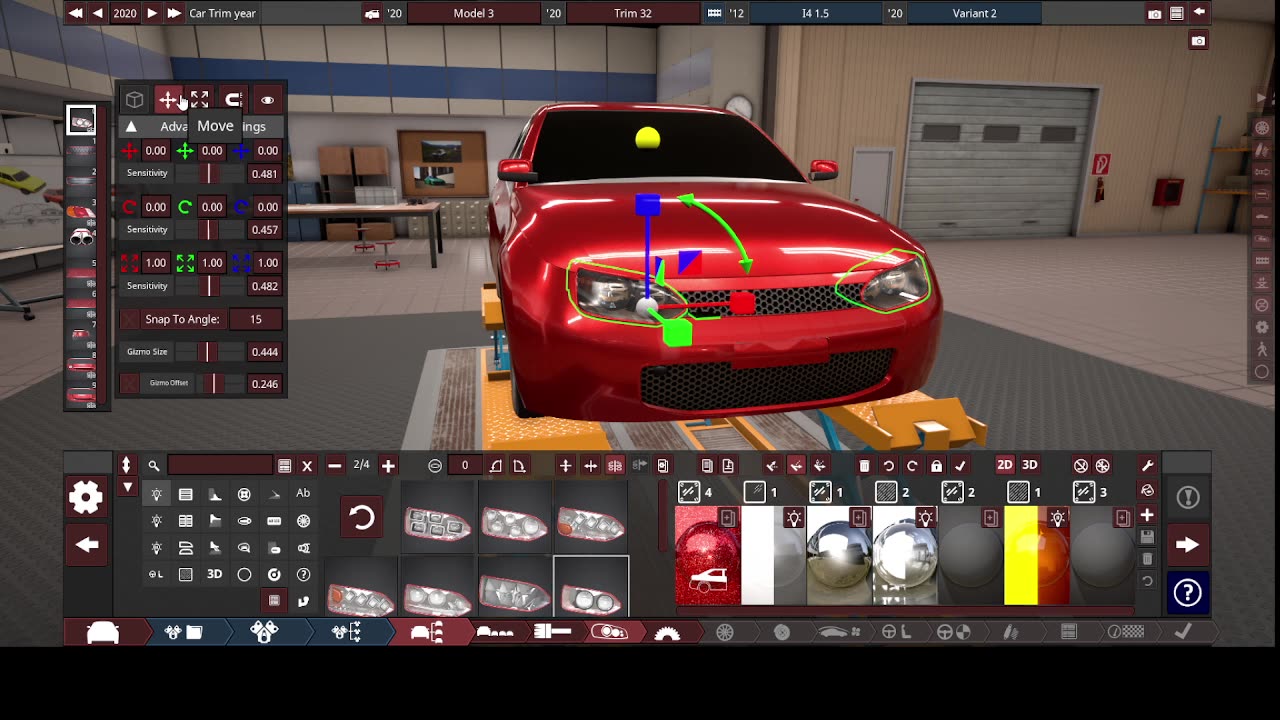
Task: Click the magnet snap tool icon
Action: pos(233,100)
